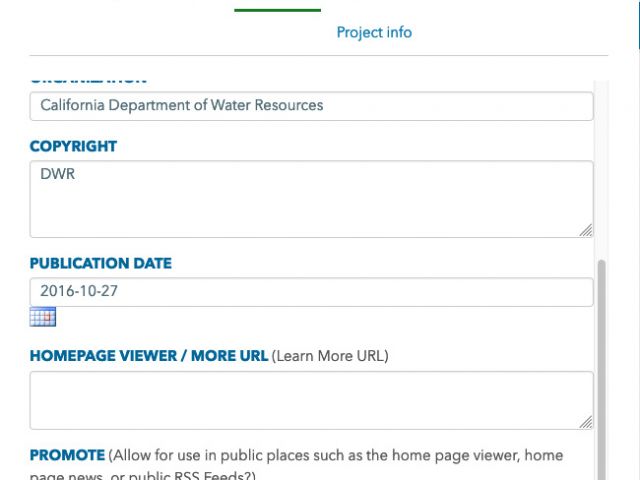The width and height of the screenshot is (640, 480).
Task: Click the (Learn More URL) hint text
Action: point(330,356)
